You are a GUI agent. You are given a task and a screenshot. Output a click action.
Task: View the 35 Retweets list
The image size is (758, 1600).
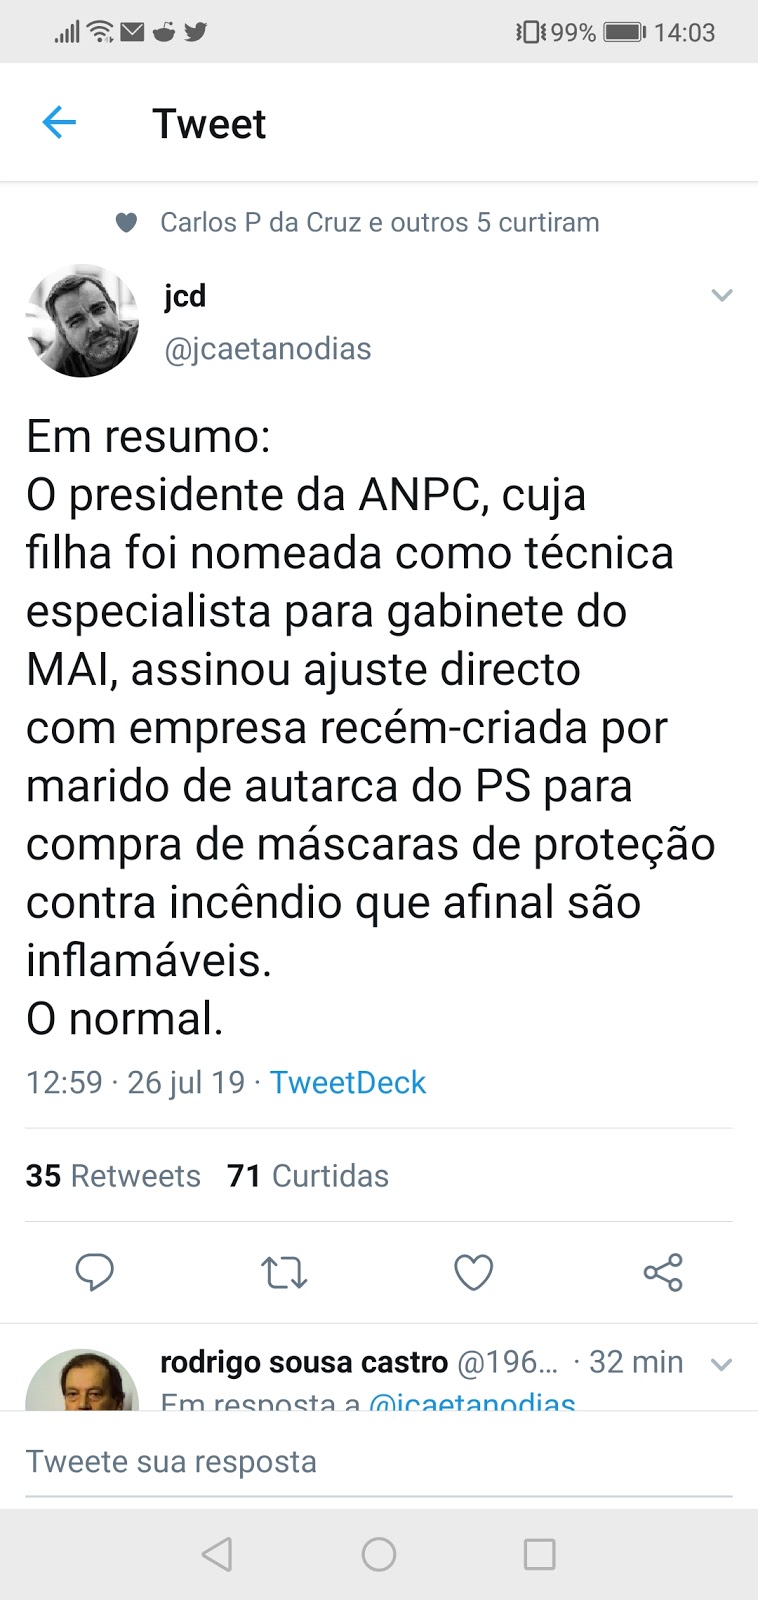tap(113, 1175)
